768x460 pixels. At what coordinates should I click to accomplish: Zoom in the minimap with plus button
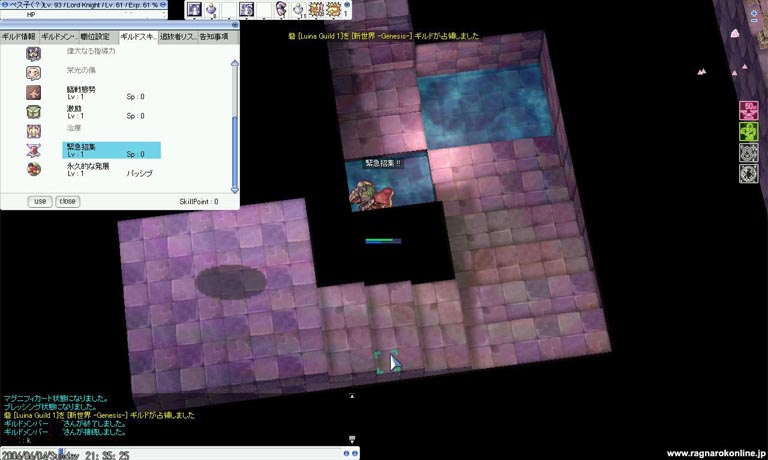tap(754, 14)
